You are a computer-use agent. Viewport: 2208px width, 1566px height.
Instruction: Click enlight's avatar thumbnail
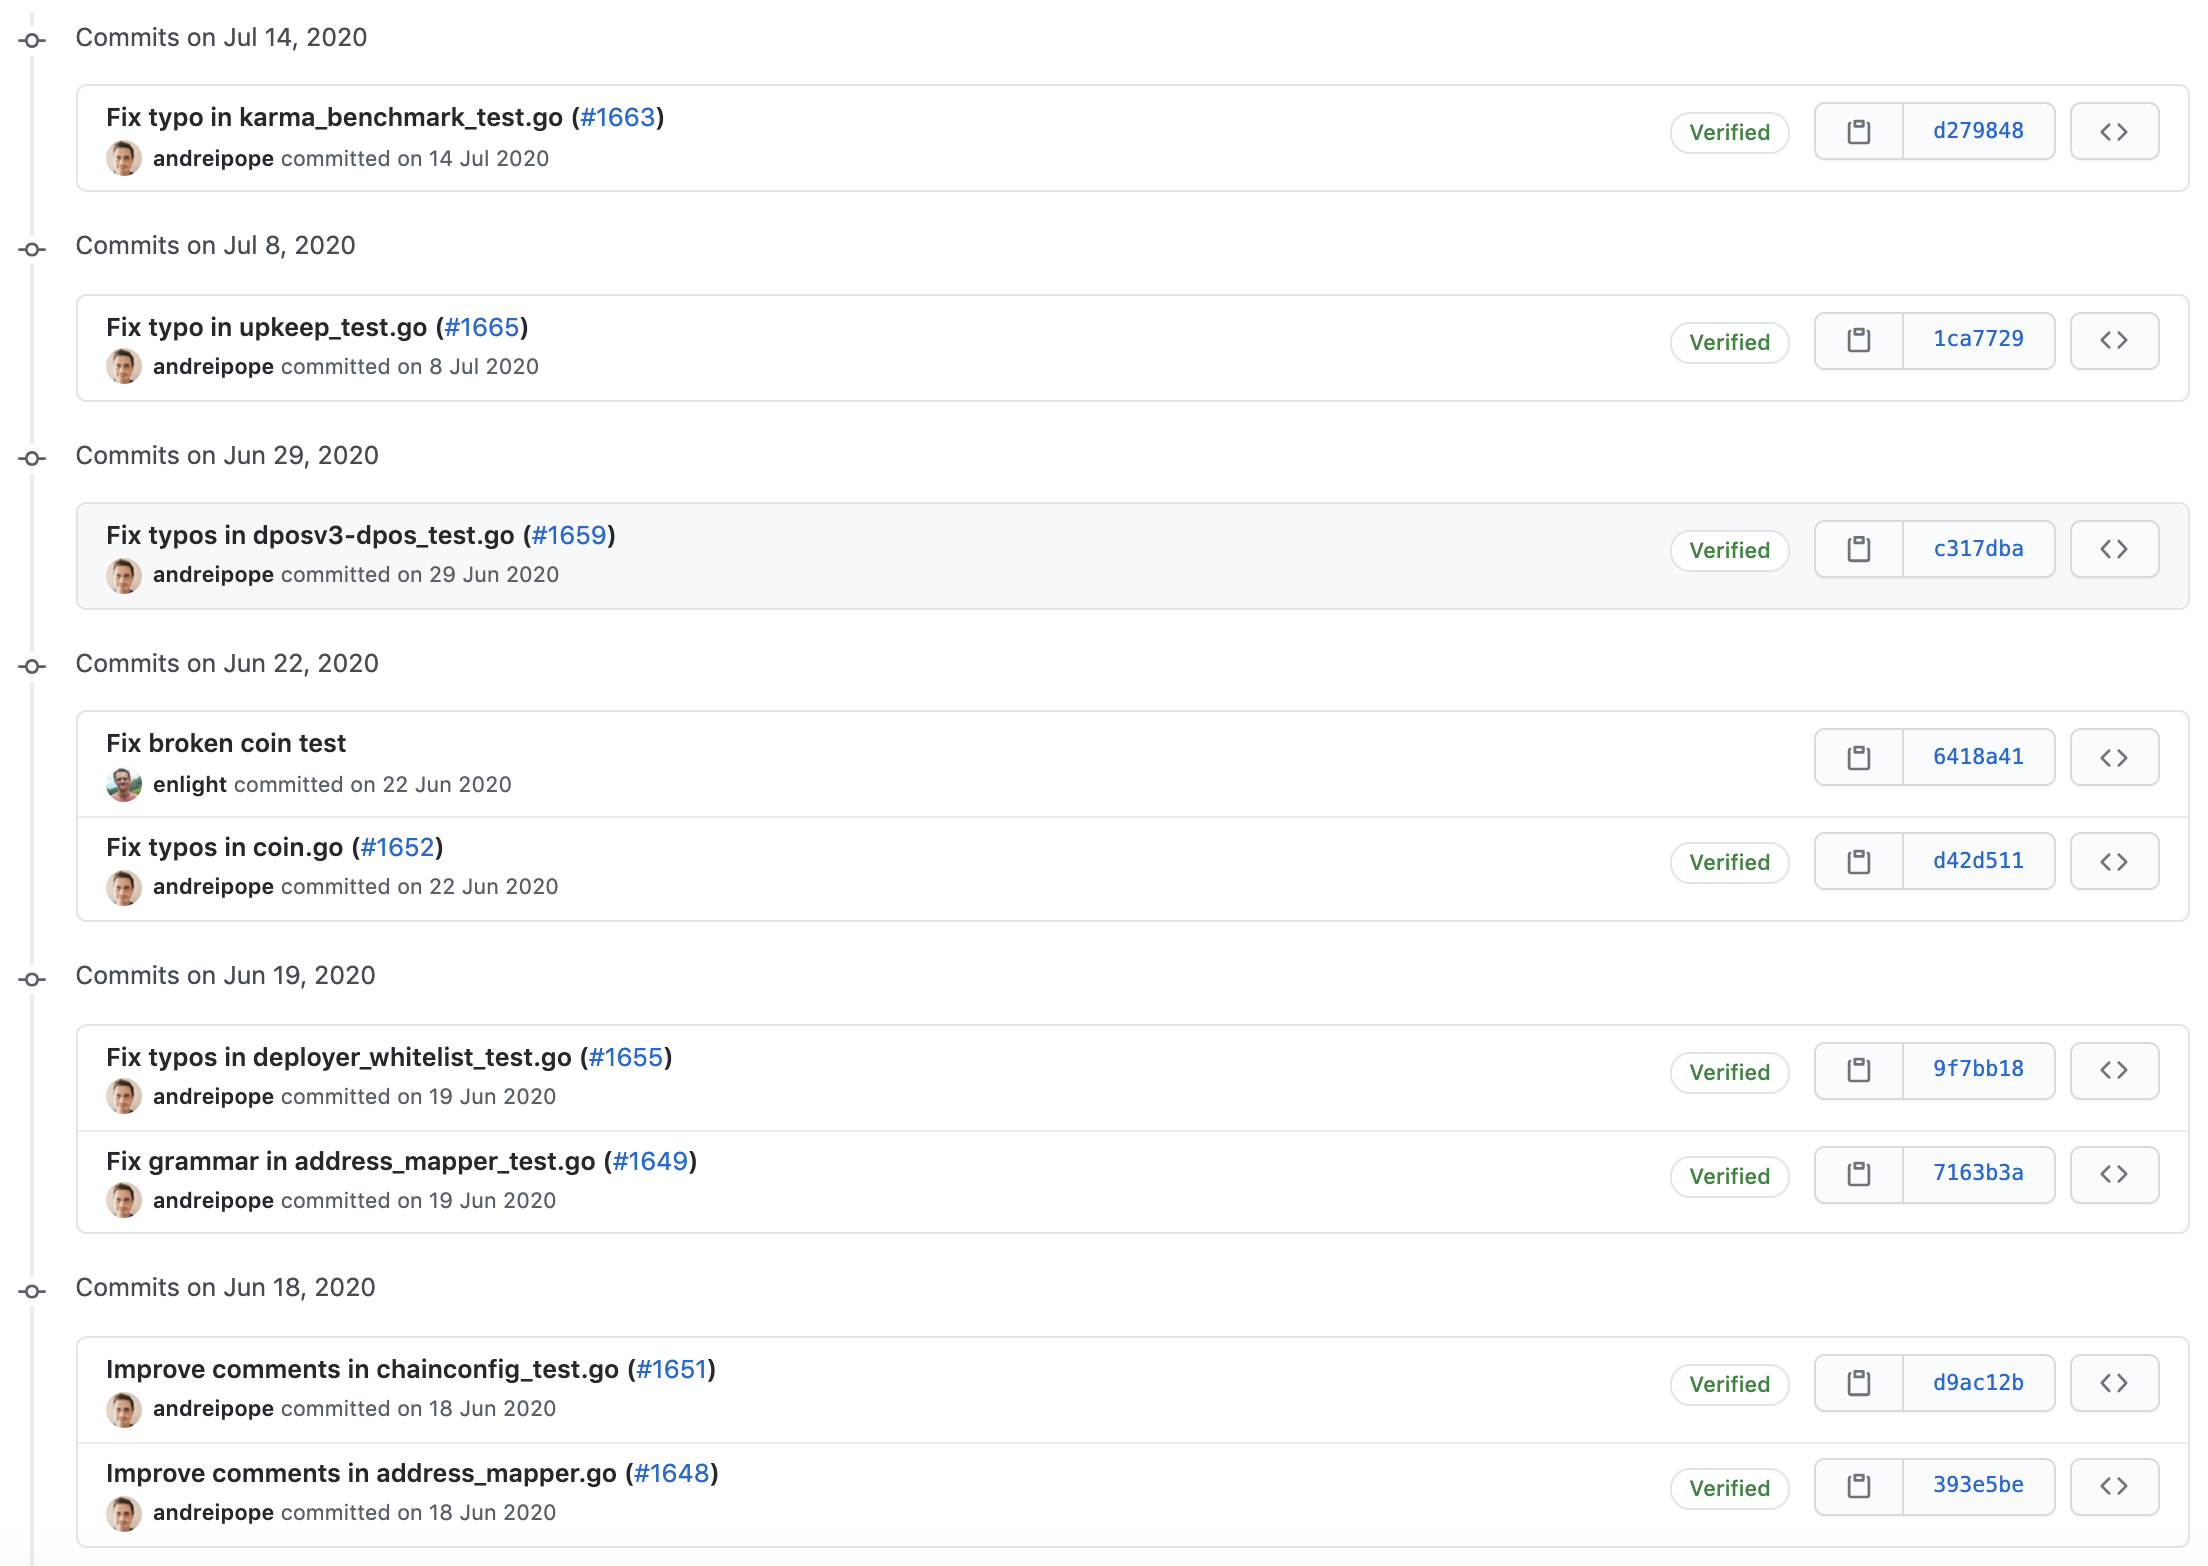(123, 784)
